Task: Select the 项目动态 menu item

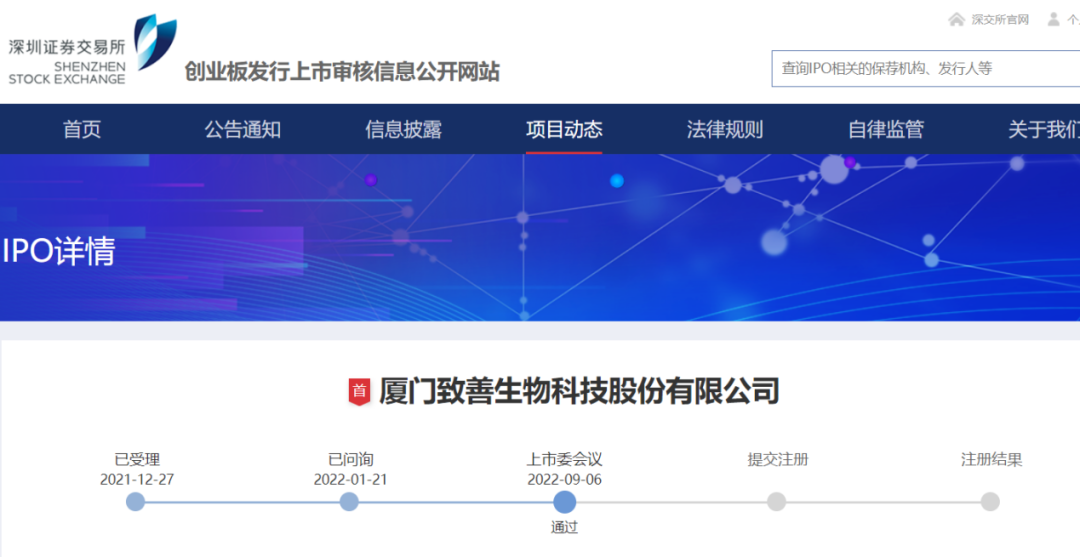Action: [x=564, y=129]
